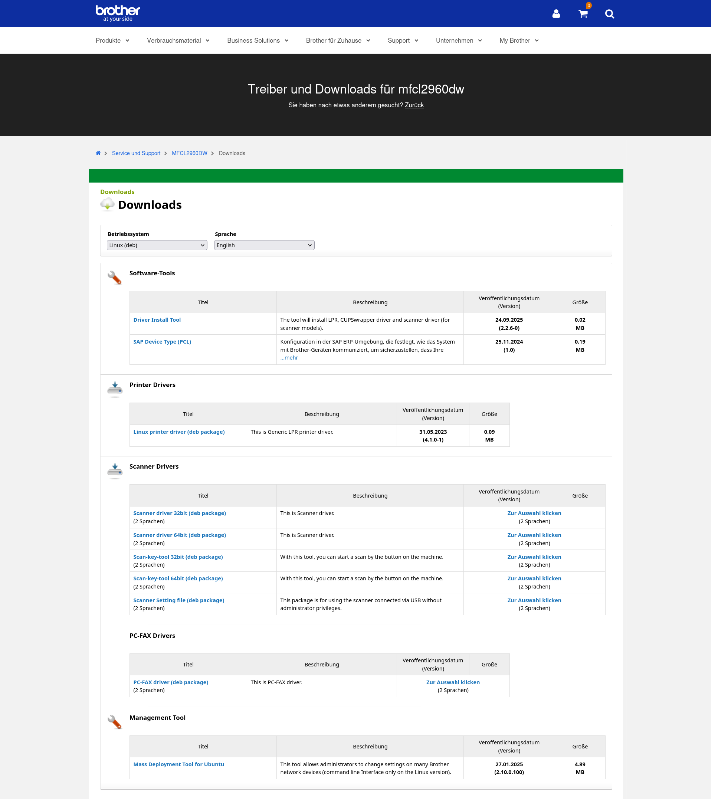The width and height of the screenshot is (711, 799).
Task: Click Zur Auswahl klicken for Scanner driver 32bit
Action: pos(534,513)
